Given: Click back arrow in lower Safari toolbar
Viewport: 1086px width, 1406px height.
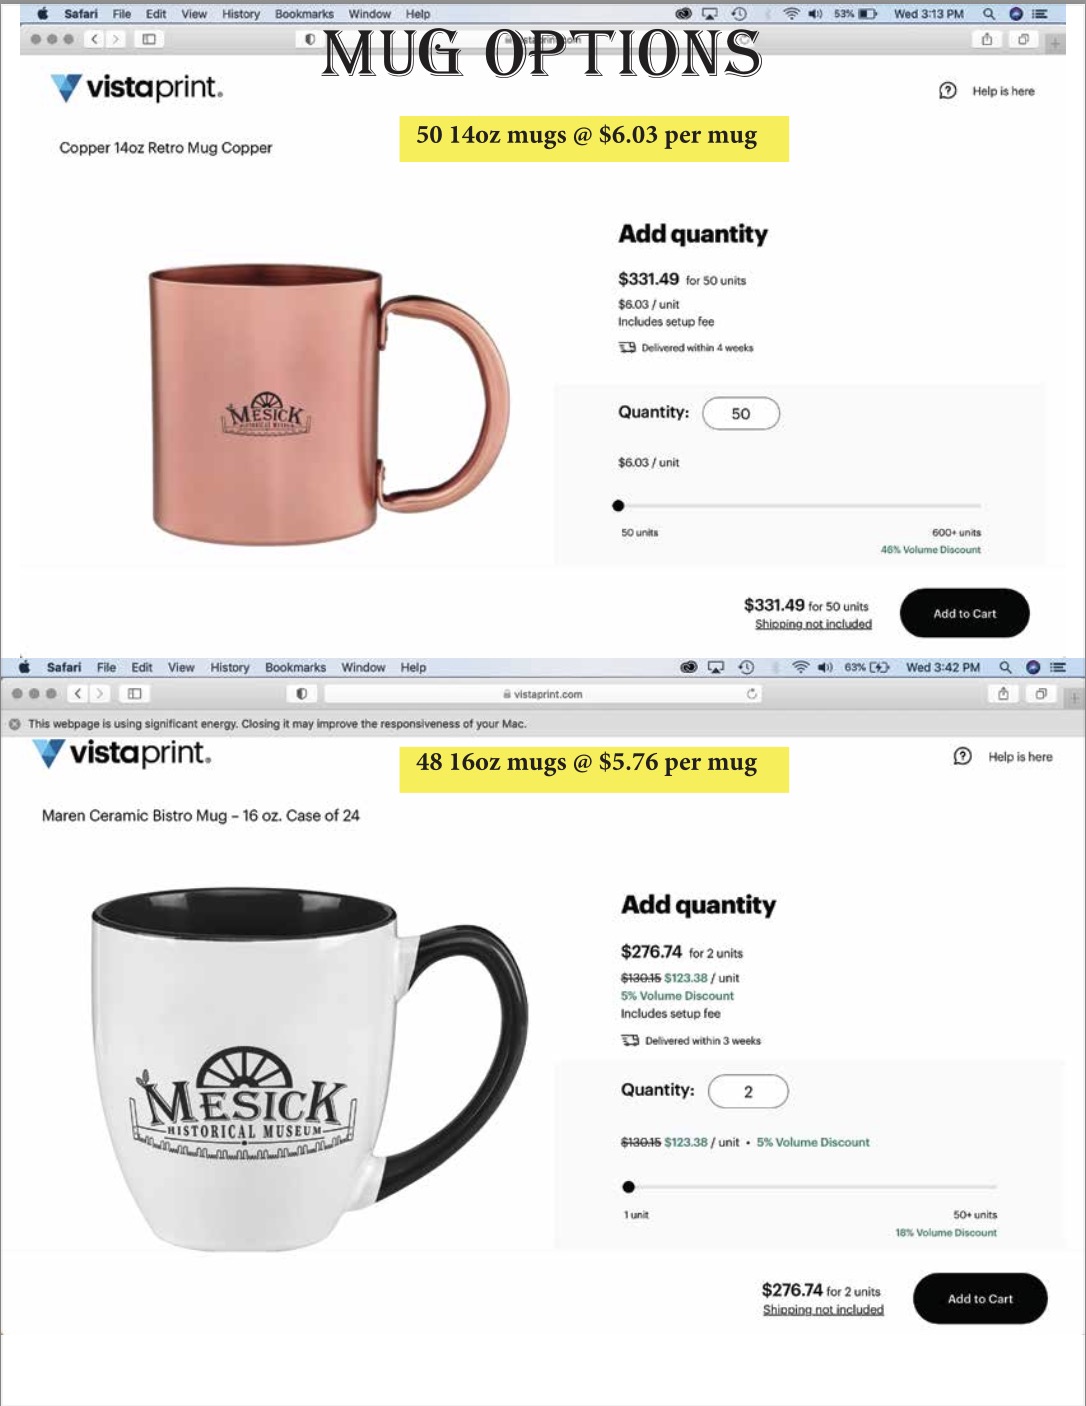Looking at the screenshot, I should [x=78, y=693].
